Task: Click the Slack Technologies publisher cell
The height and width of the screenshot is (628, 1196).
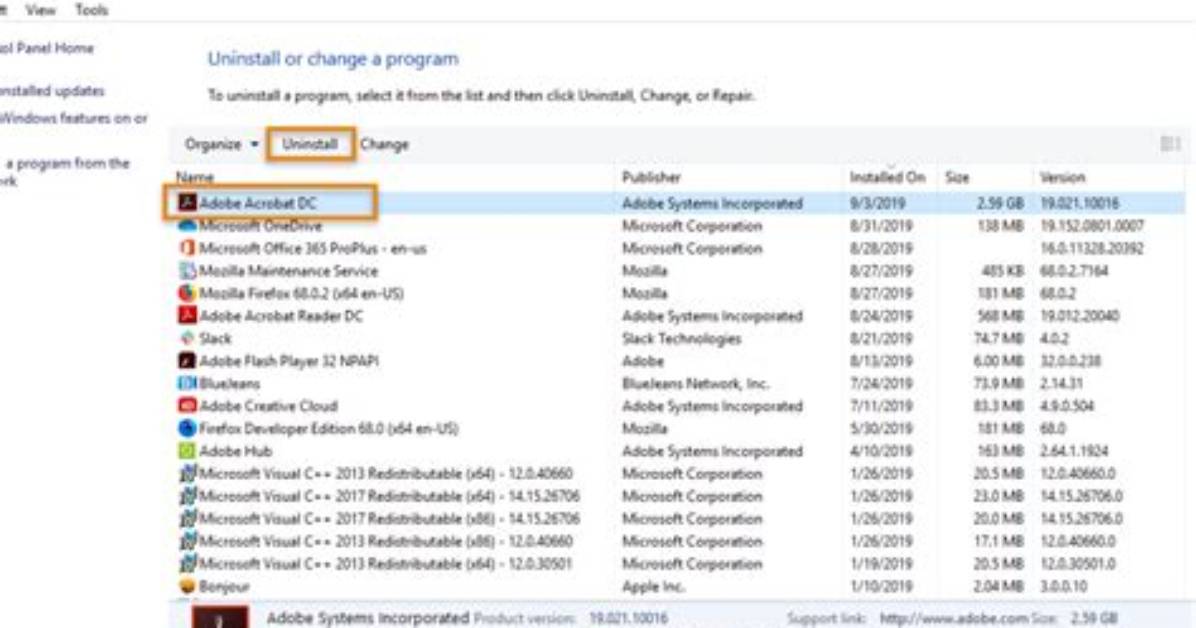Action: (681, 338)
